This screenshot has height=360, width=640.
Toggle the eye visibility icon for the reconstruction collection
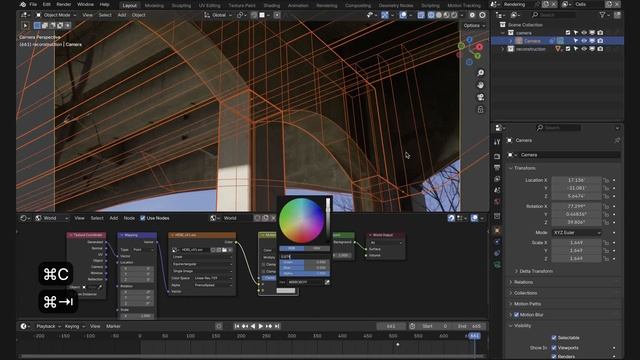coord(584,49)
